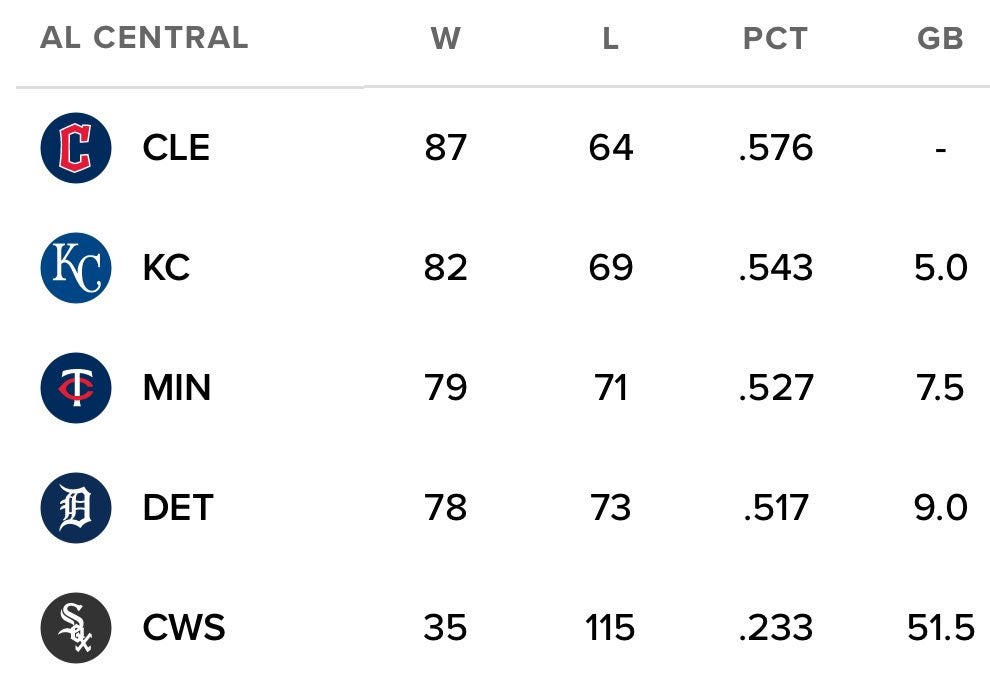Image resolution: width=990 pixels, height=681 pixels.
Task: Sort by the PCT column header
Action: pos(775,38)
